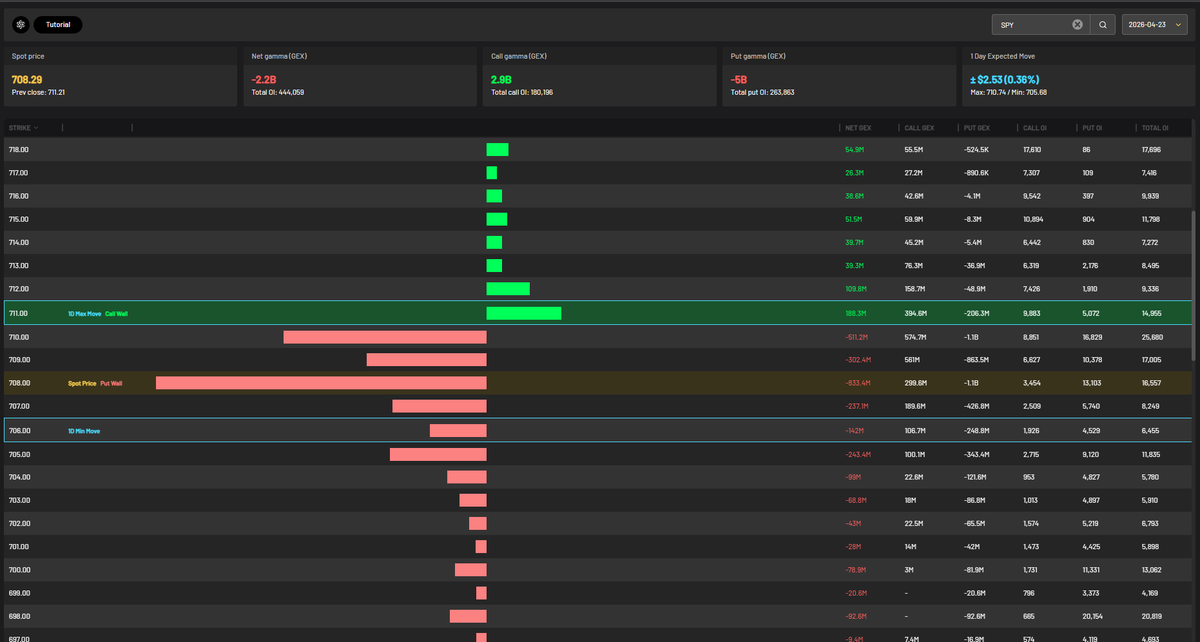Image resolution: width=1200 pixels, height=642 pixels.
Task: Select the Call gamma (GEX) card
Action: [599, 77]
